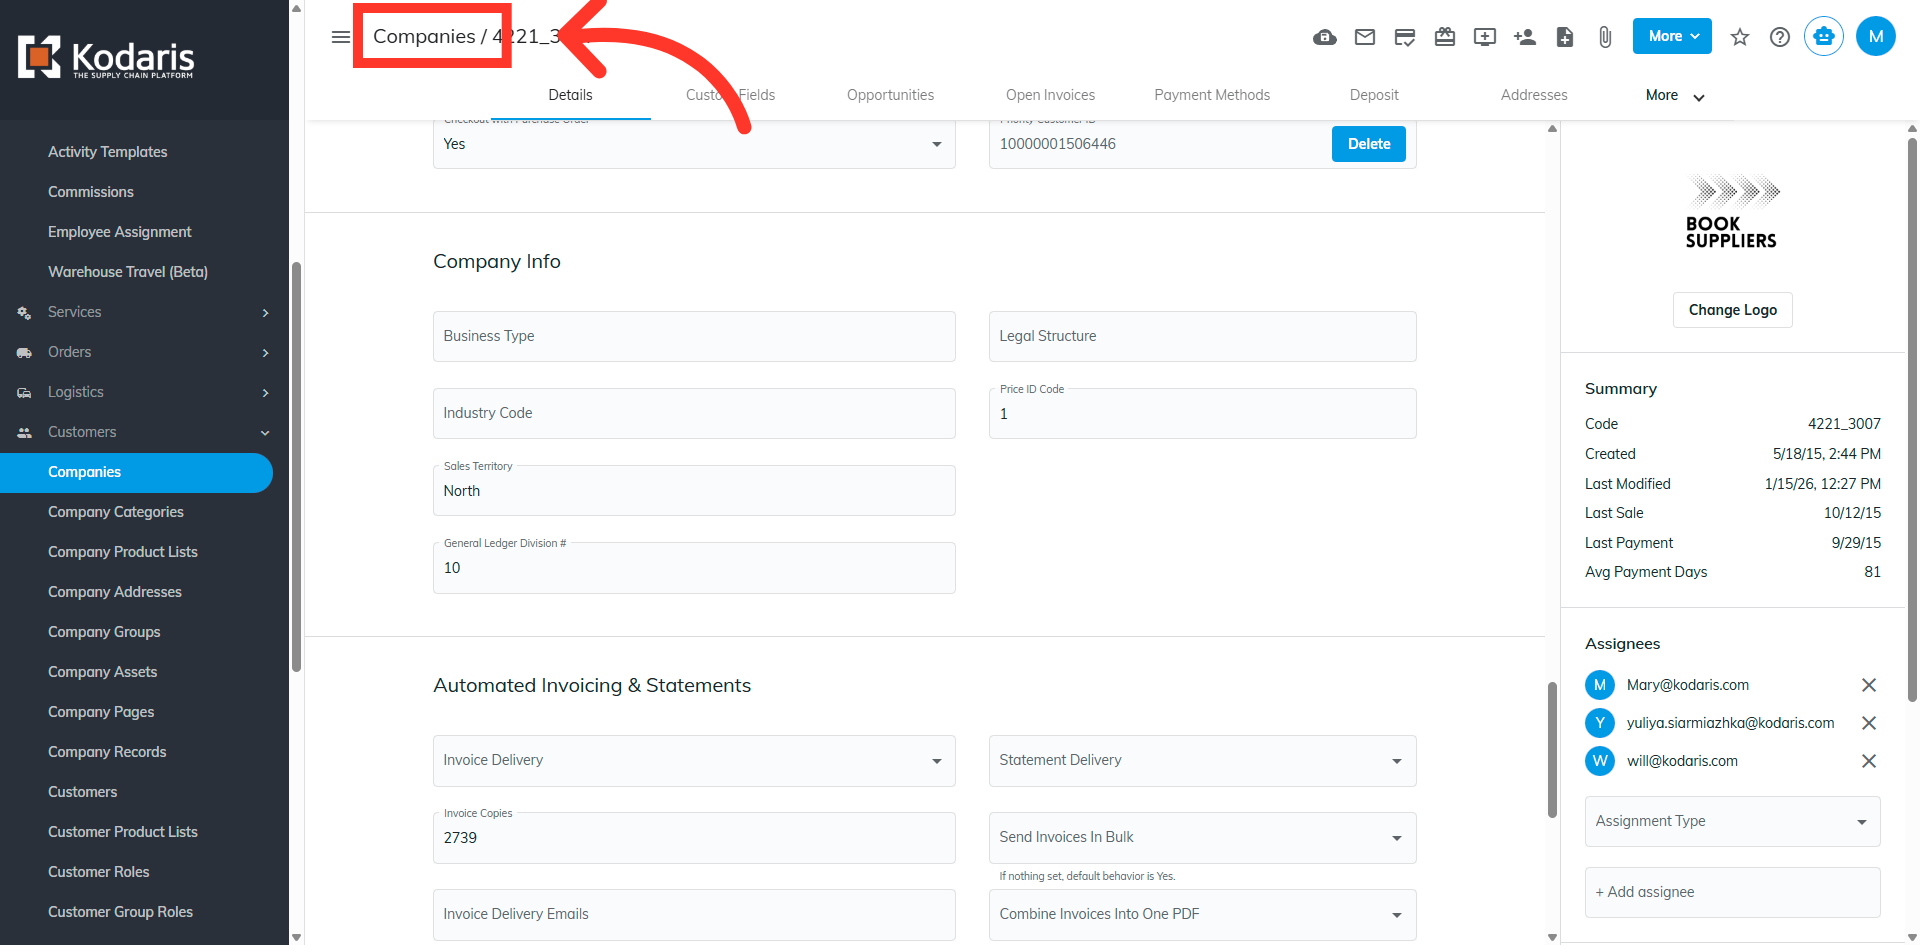
Task: Click the add document icon
Action: coord(1565,37)
